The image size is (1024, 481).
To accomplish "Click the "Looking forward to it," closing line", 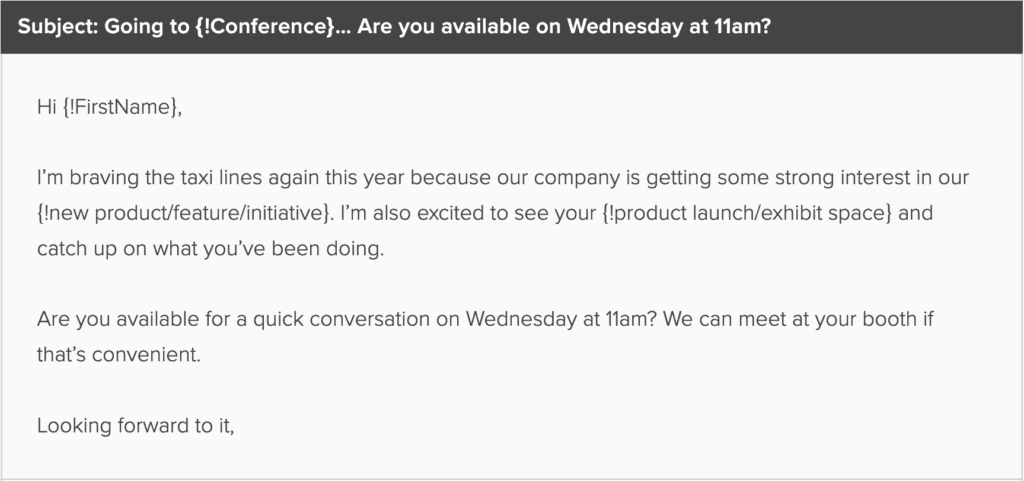I will [x=135, y=425].
